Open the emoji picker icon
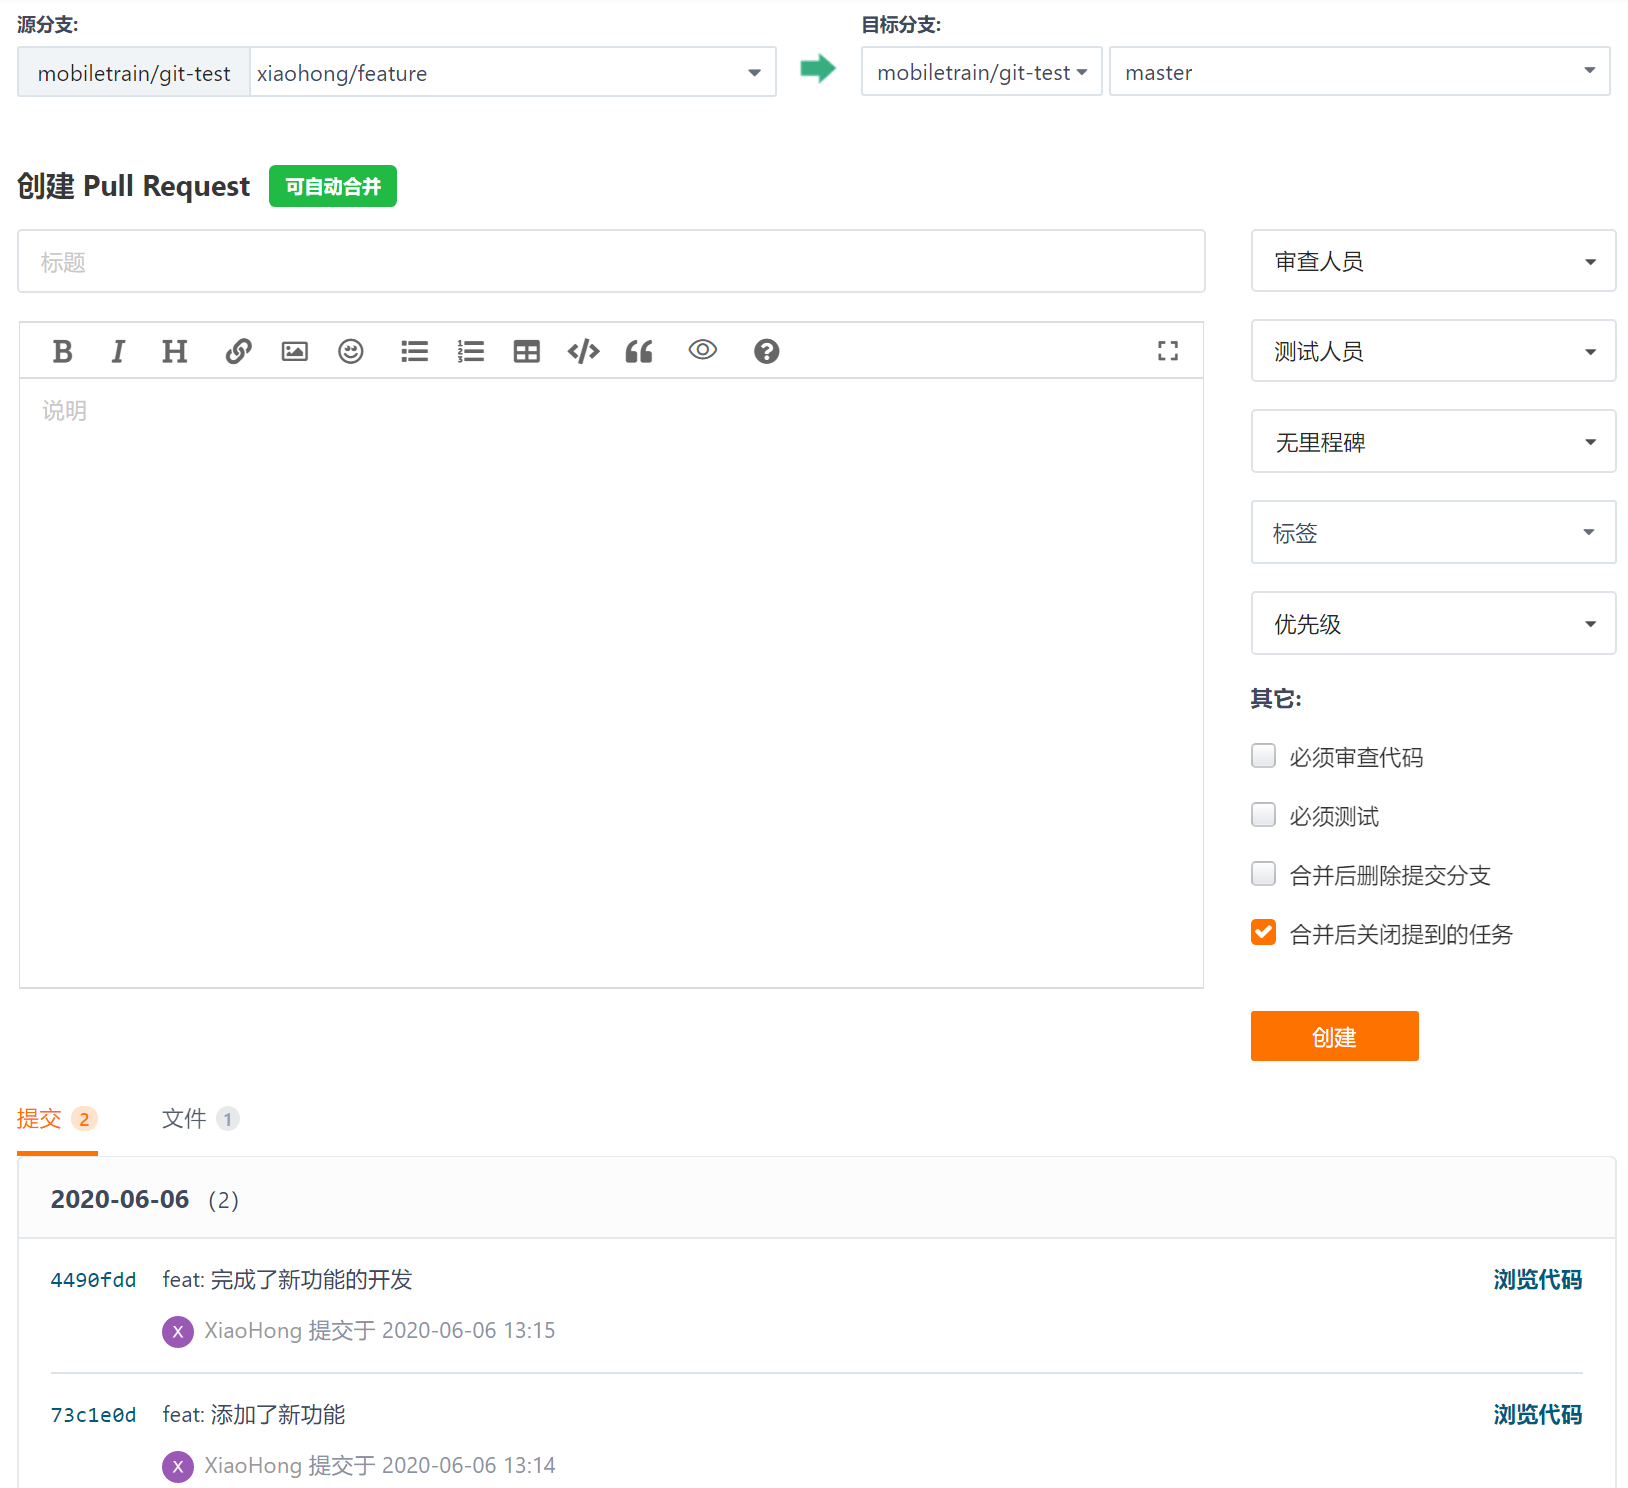Viewport: 1628px width, 1488px height. point(350,351)
